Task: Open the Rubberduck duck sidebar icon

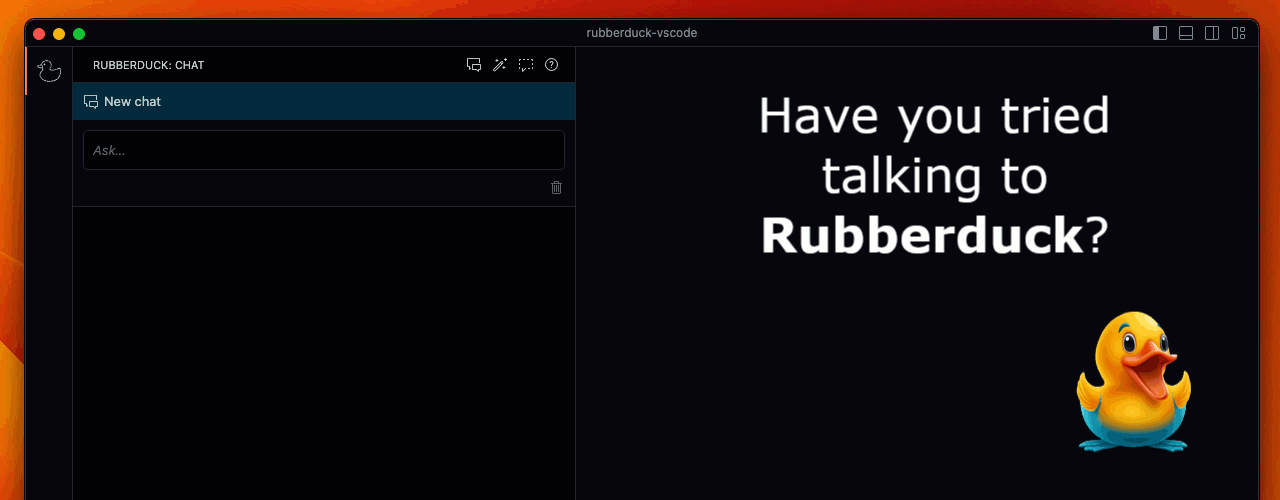Action: click(x=49, y=70)
